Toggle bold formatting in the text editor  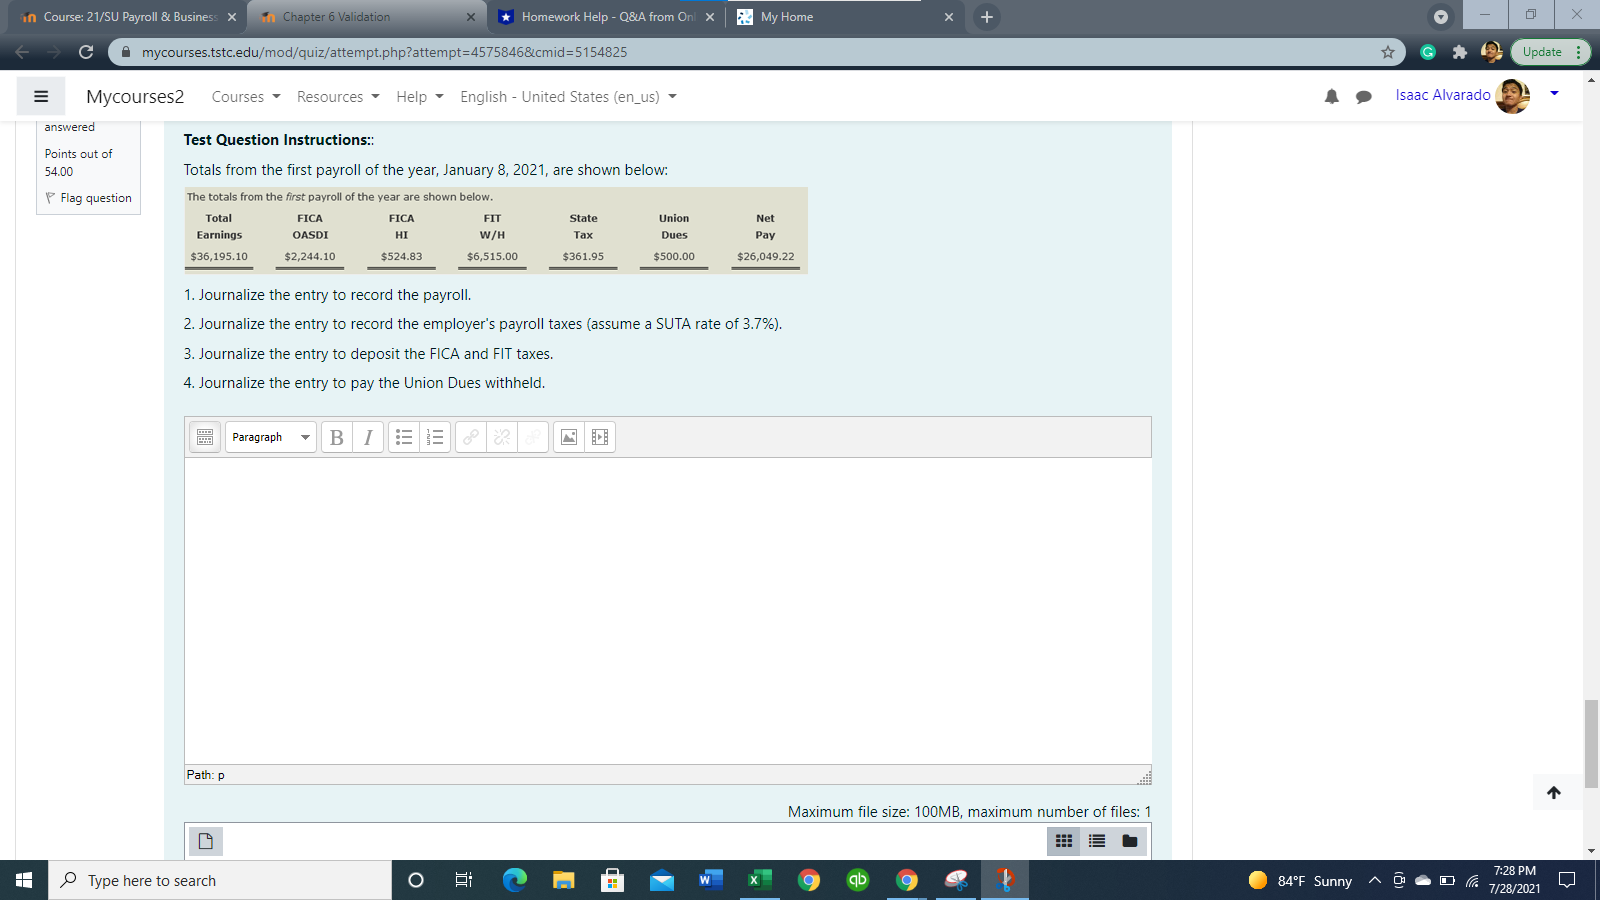tap(336, 436)
